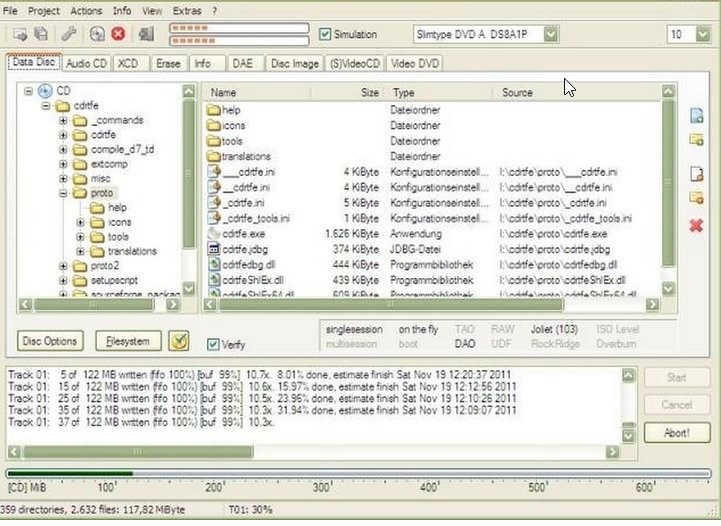The image size is (721, 526).
Task: Click the log output horizontal scrollbar thumb
Action: tap(138, 452)
